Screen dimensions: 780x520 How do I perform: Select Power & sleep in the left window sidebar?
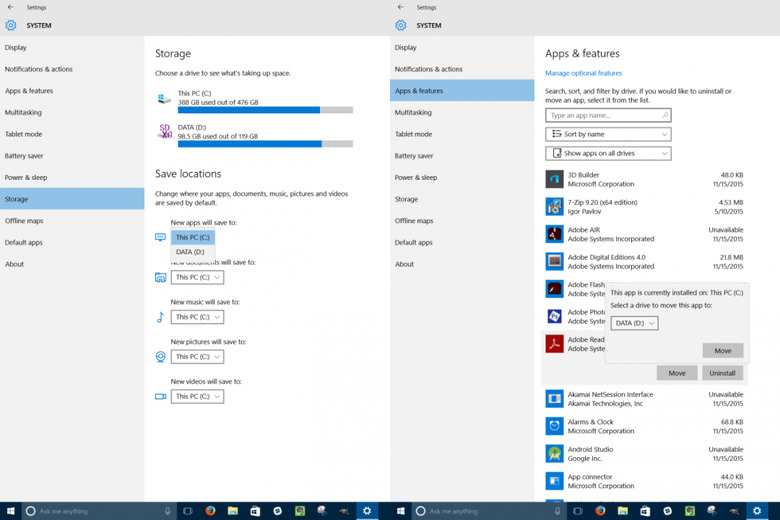click(x=72, y=177)
